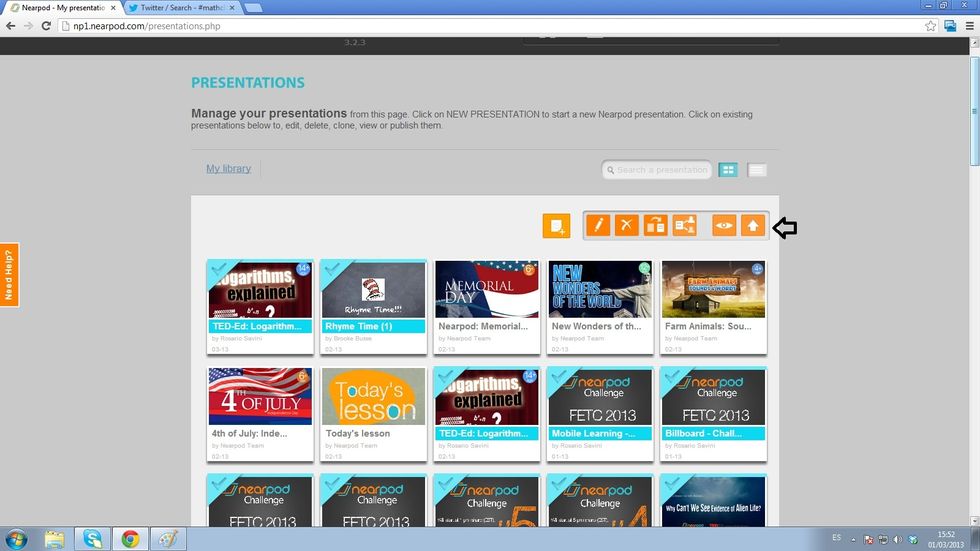Image resolution: width=980 pixels, height=551 pixels.
Task: Click the Today's lesson title text
Action: pyautogui.click(x=358, y=434)
